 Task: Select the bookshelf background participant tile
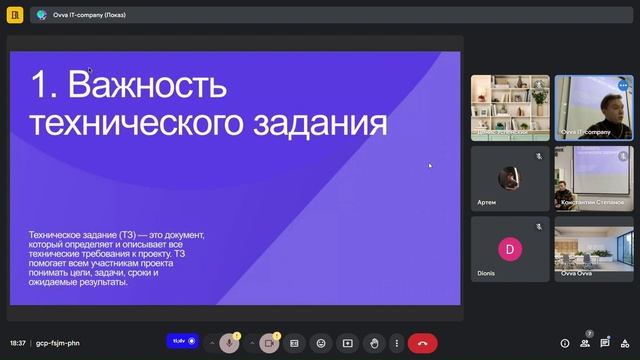tap(510, 108)
